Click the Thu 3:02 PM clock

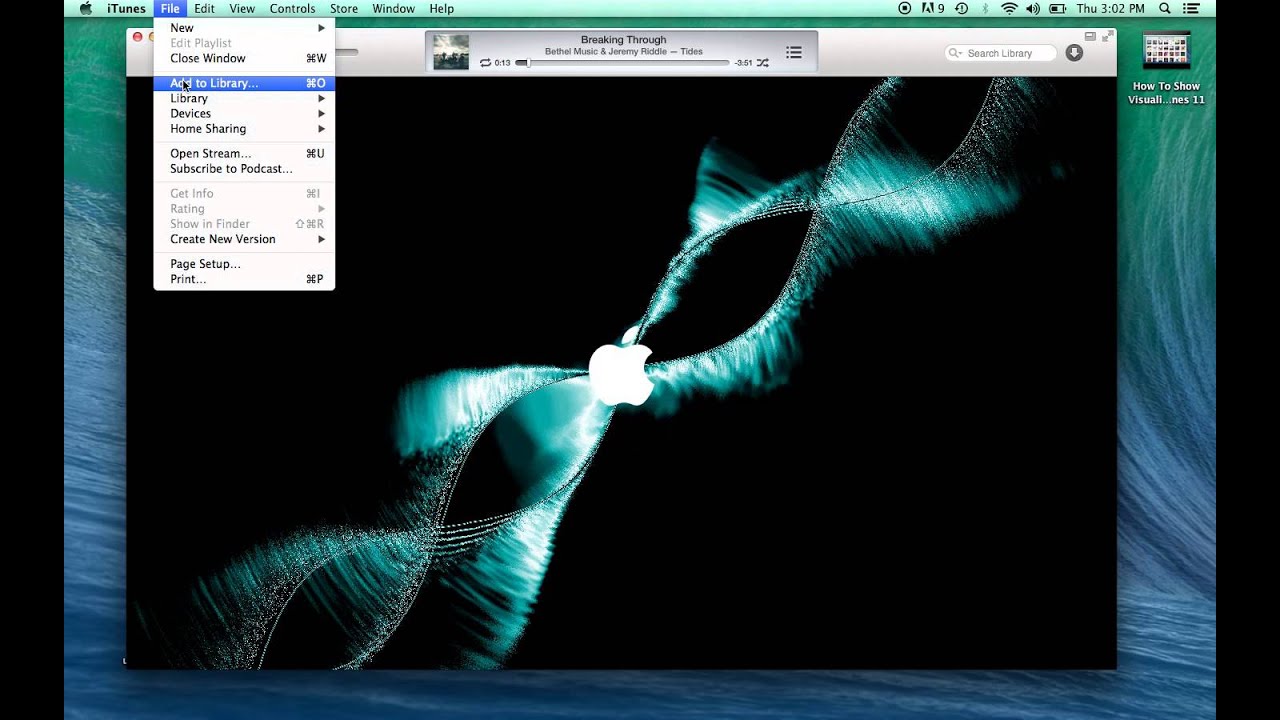coord(1110,9)
